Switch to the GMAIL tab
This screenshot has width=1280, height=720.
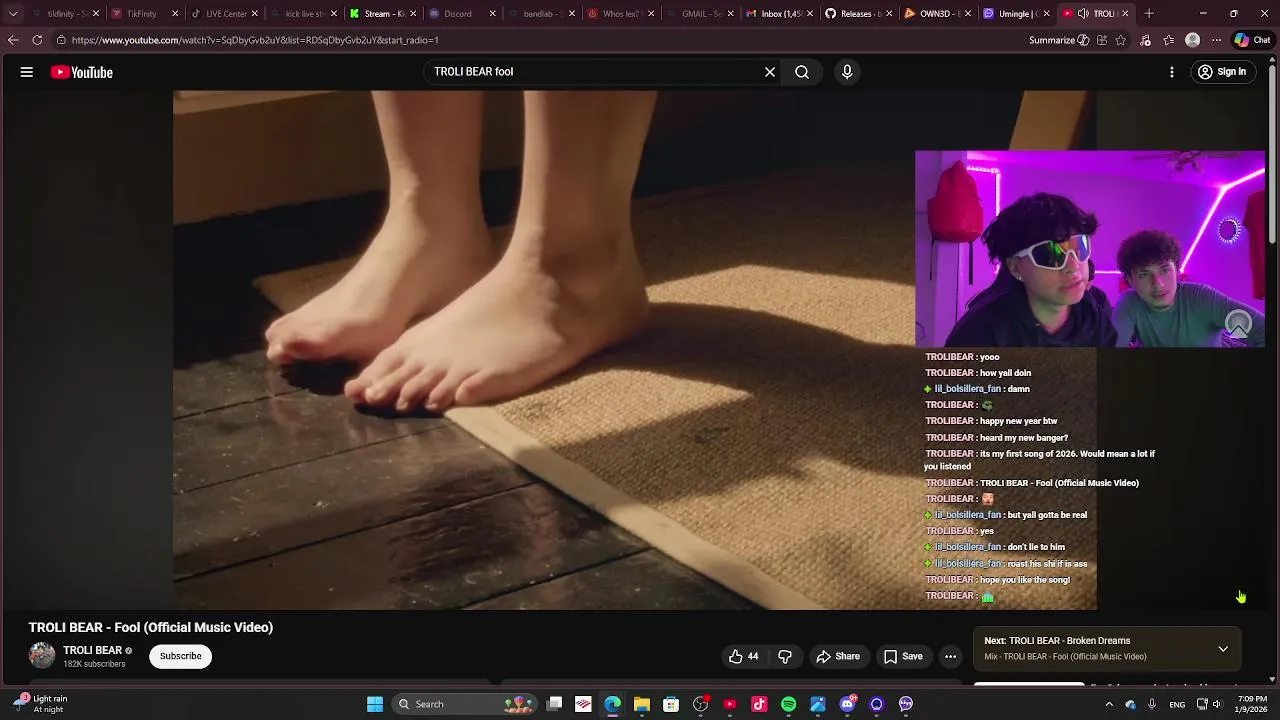(x=700, y=14)
